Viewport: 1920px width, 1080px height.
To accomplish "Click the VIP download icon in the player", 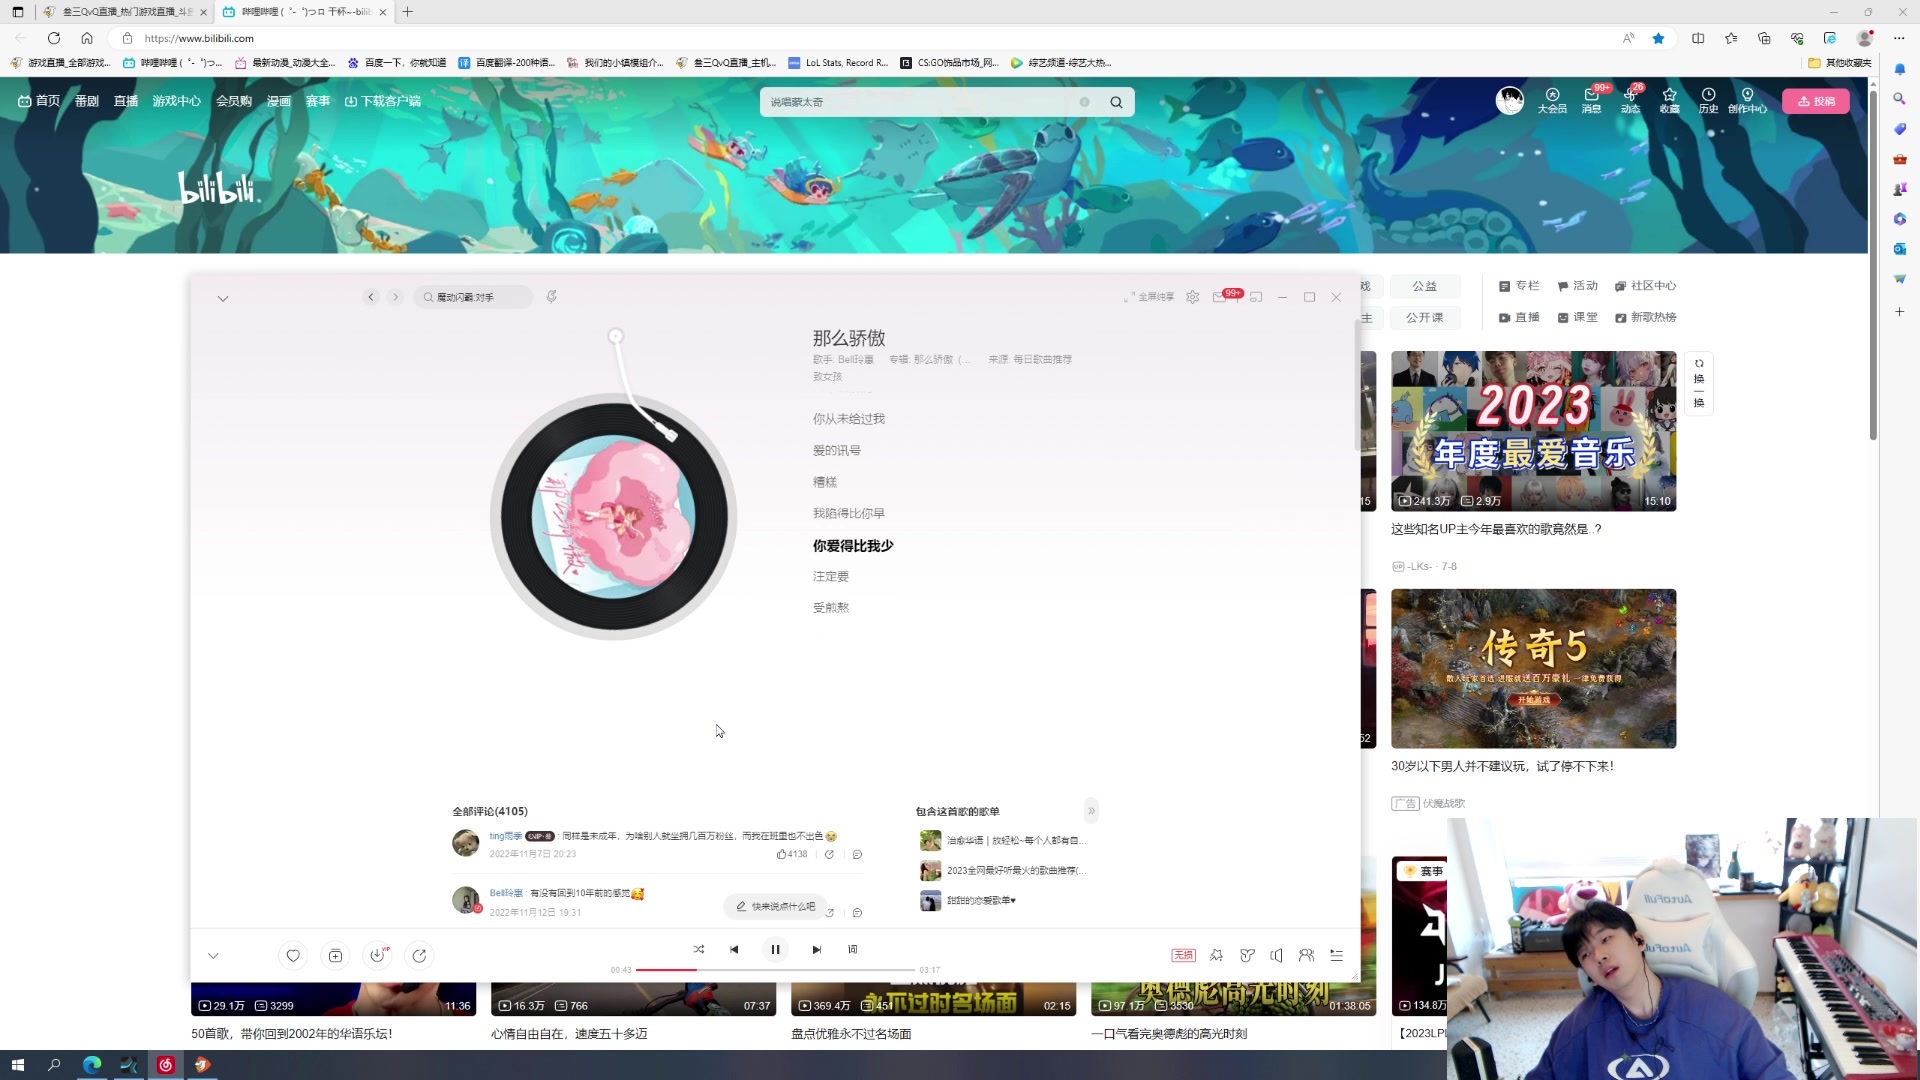I will pos(377,955).
